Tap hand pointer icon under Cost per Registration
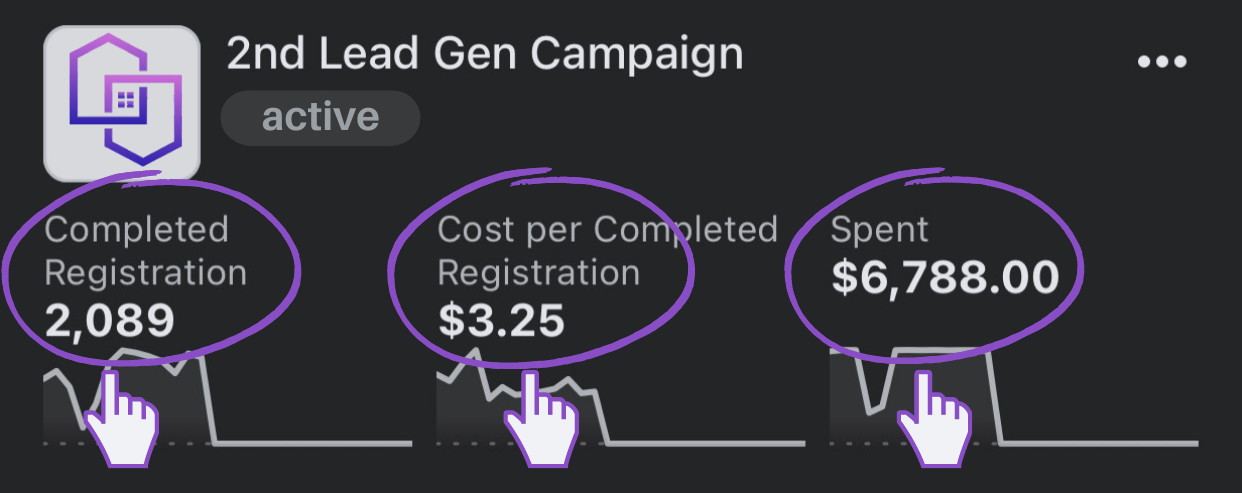 (x=540, y=418)
